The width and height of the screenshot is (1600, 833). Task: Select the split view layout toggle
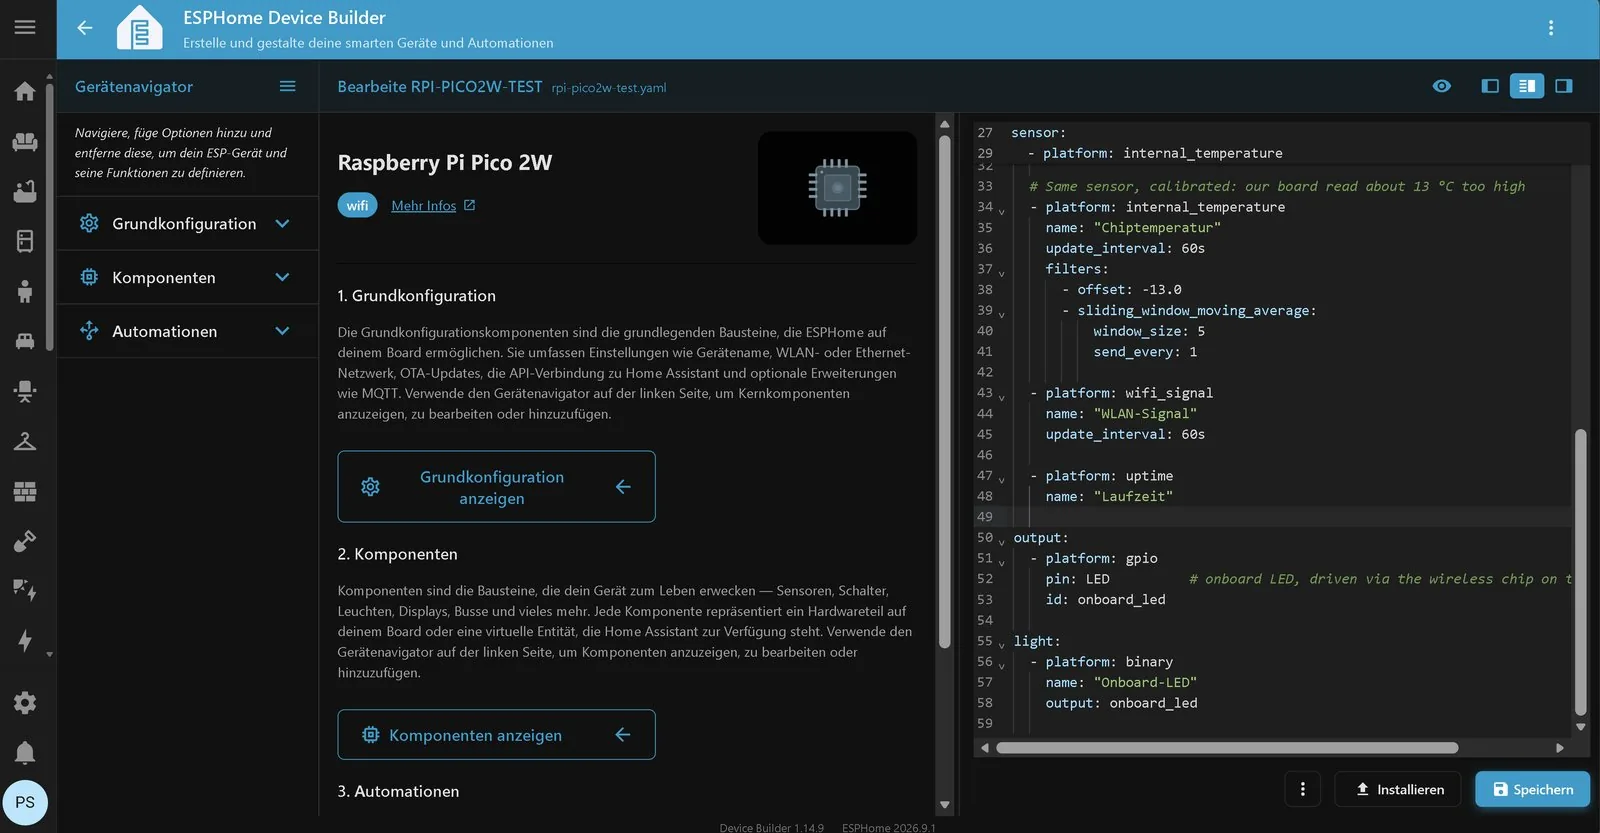point(1527,86)
